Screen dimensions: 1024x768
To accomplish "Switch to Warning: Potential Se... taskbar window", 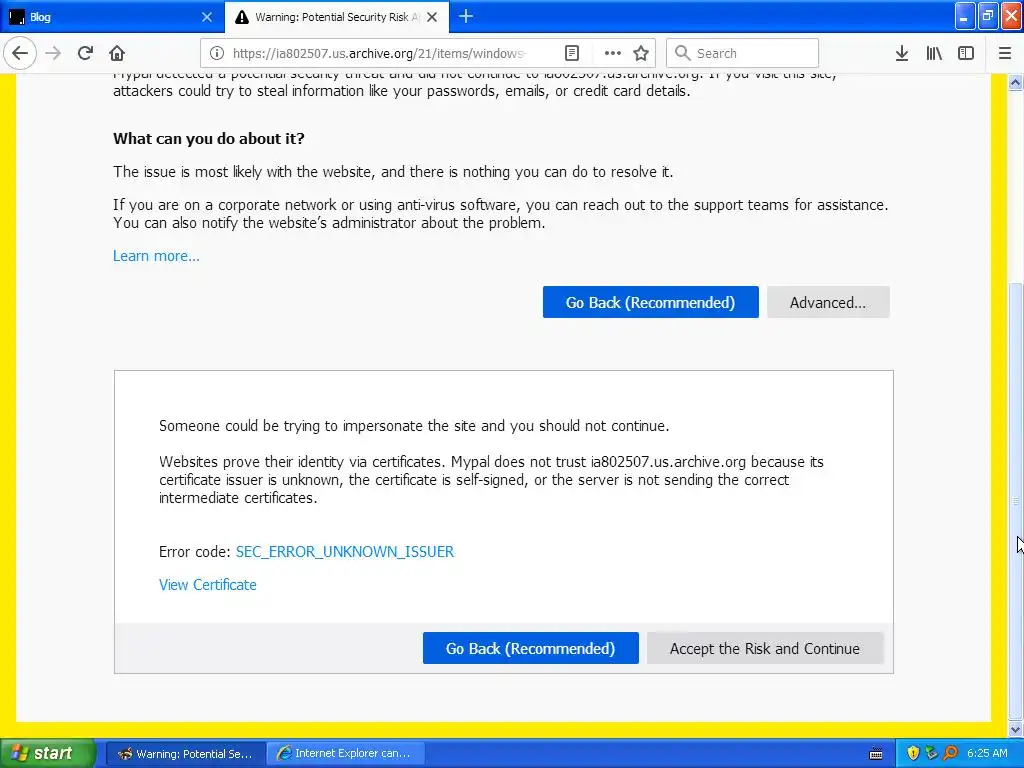I will click(185, 754).
